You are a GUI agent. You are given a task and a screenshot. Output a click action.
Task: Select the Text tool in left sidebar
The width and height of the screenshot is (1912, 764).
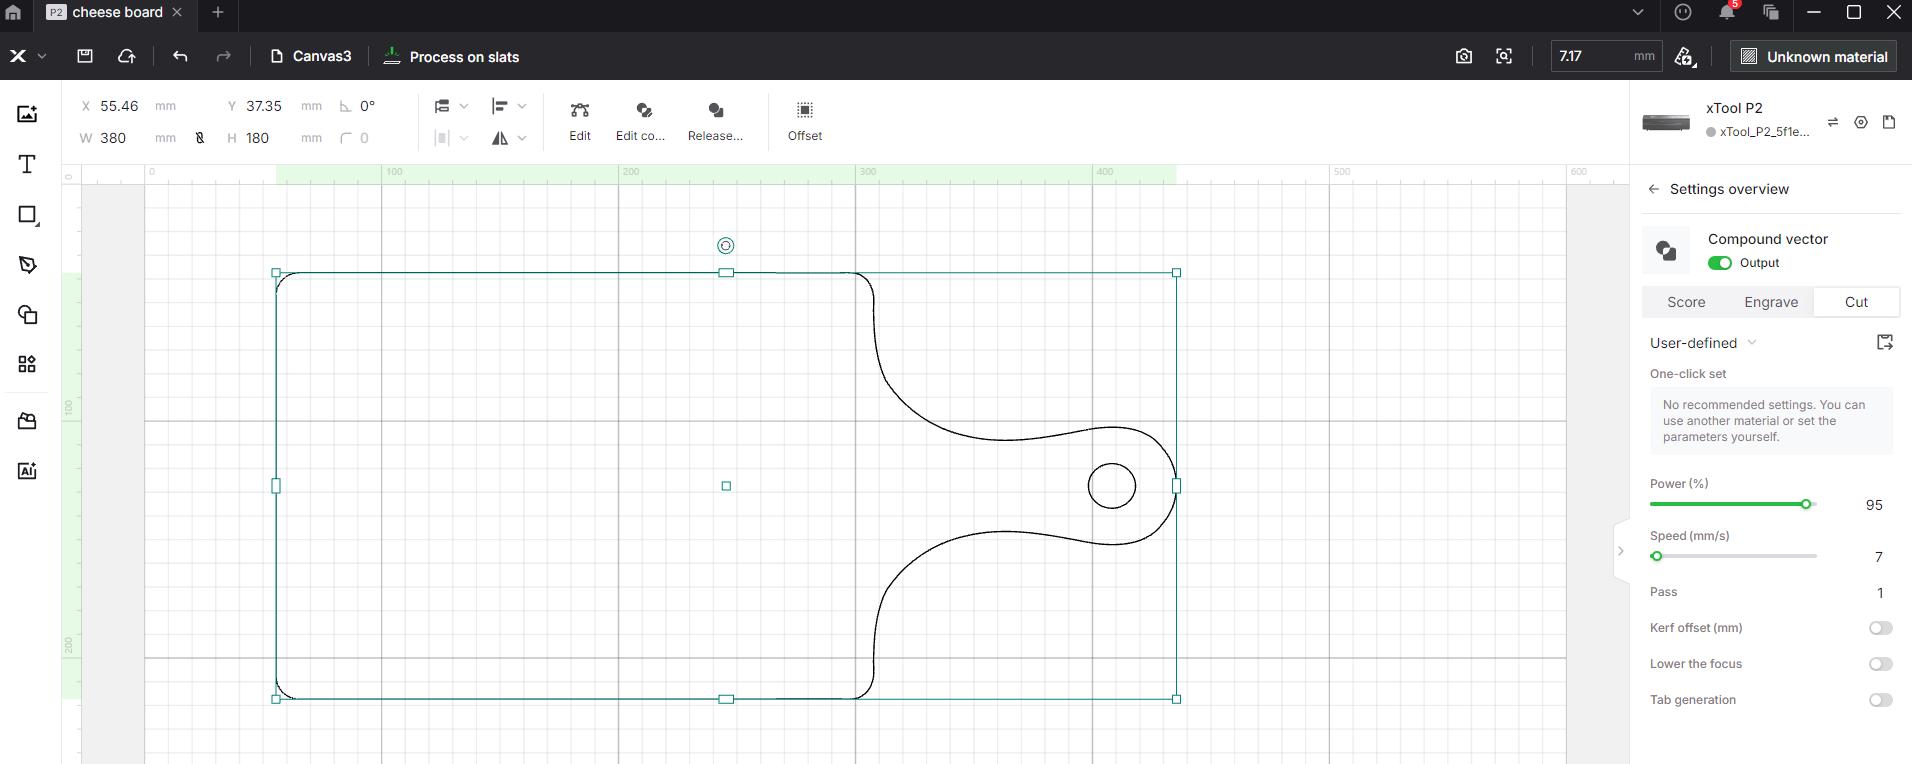27,164
